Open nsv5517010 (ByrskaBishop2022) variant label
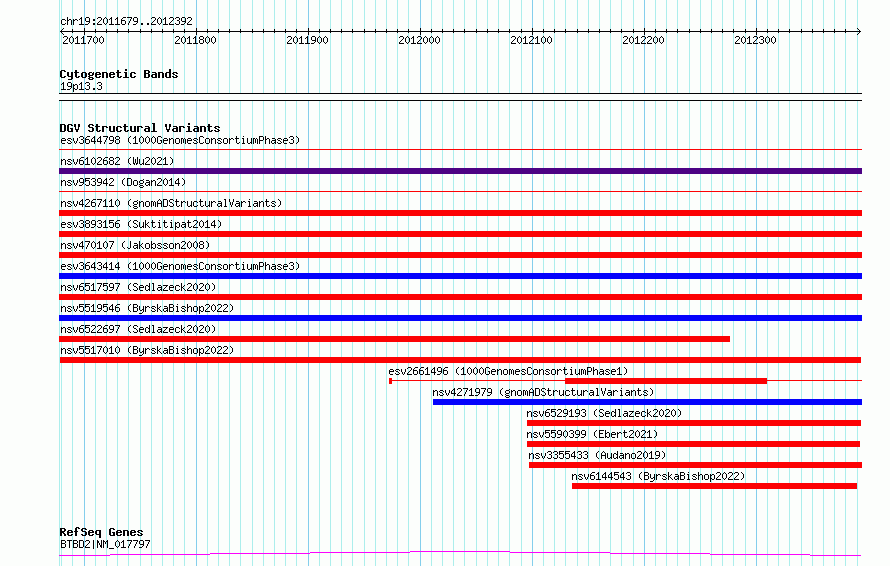 (147, 350)
